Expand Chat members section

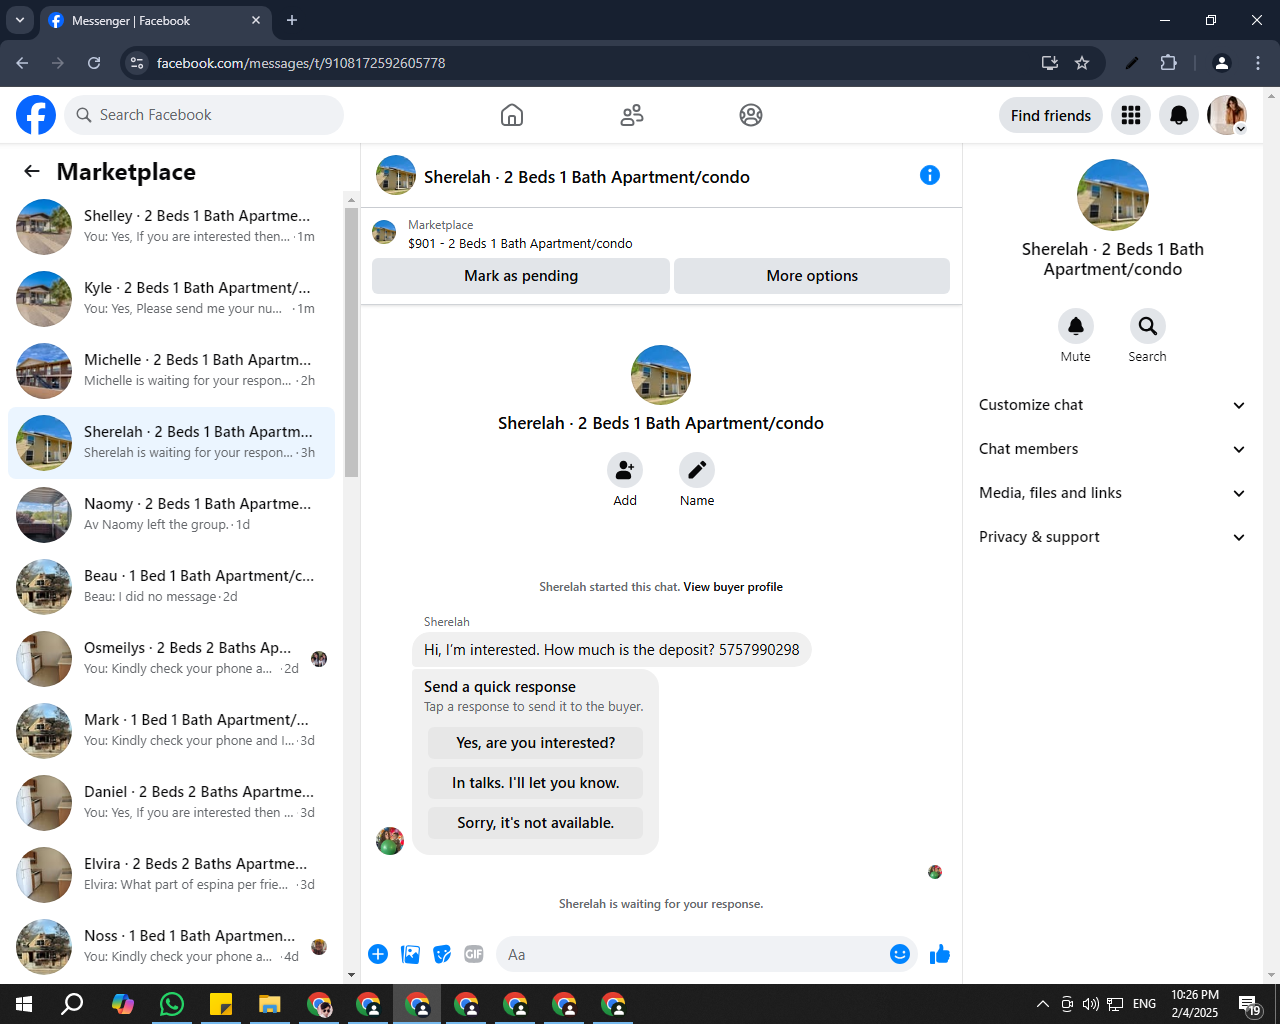(1112, 449)
